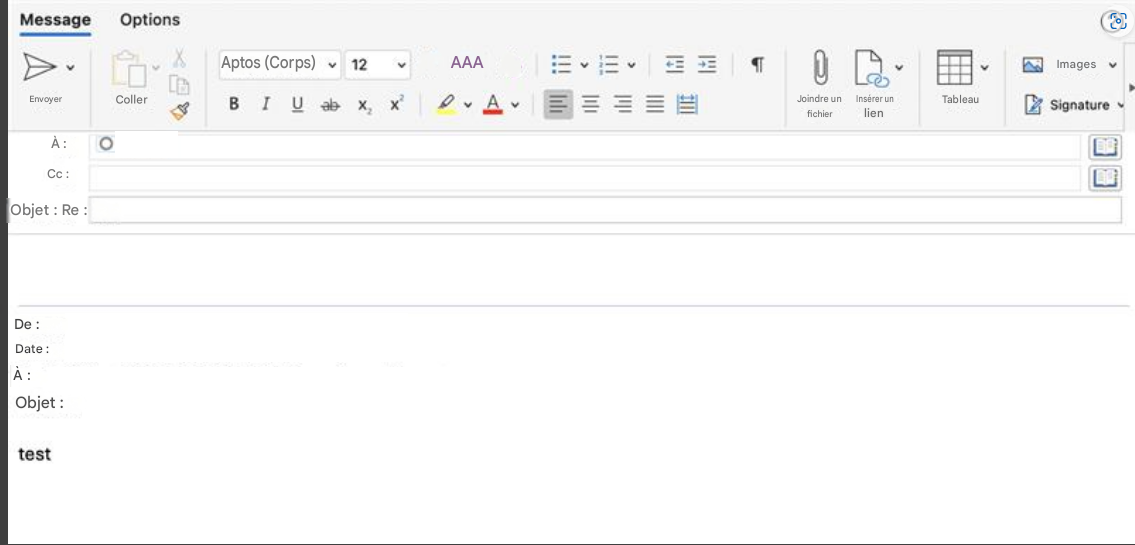Click the Coller paste clipboard icon
Screen dimensions: 1135x545
[x=129, y=69]
